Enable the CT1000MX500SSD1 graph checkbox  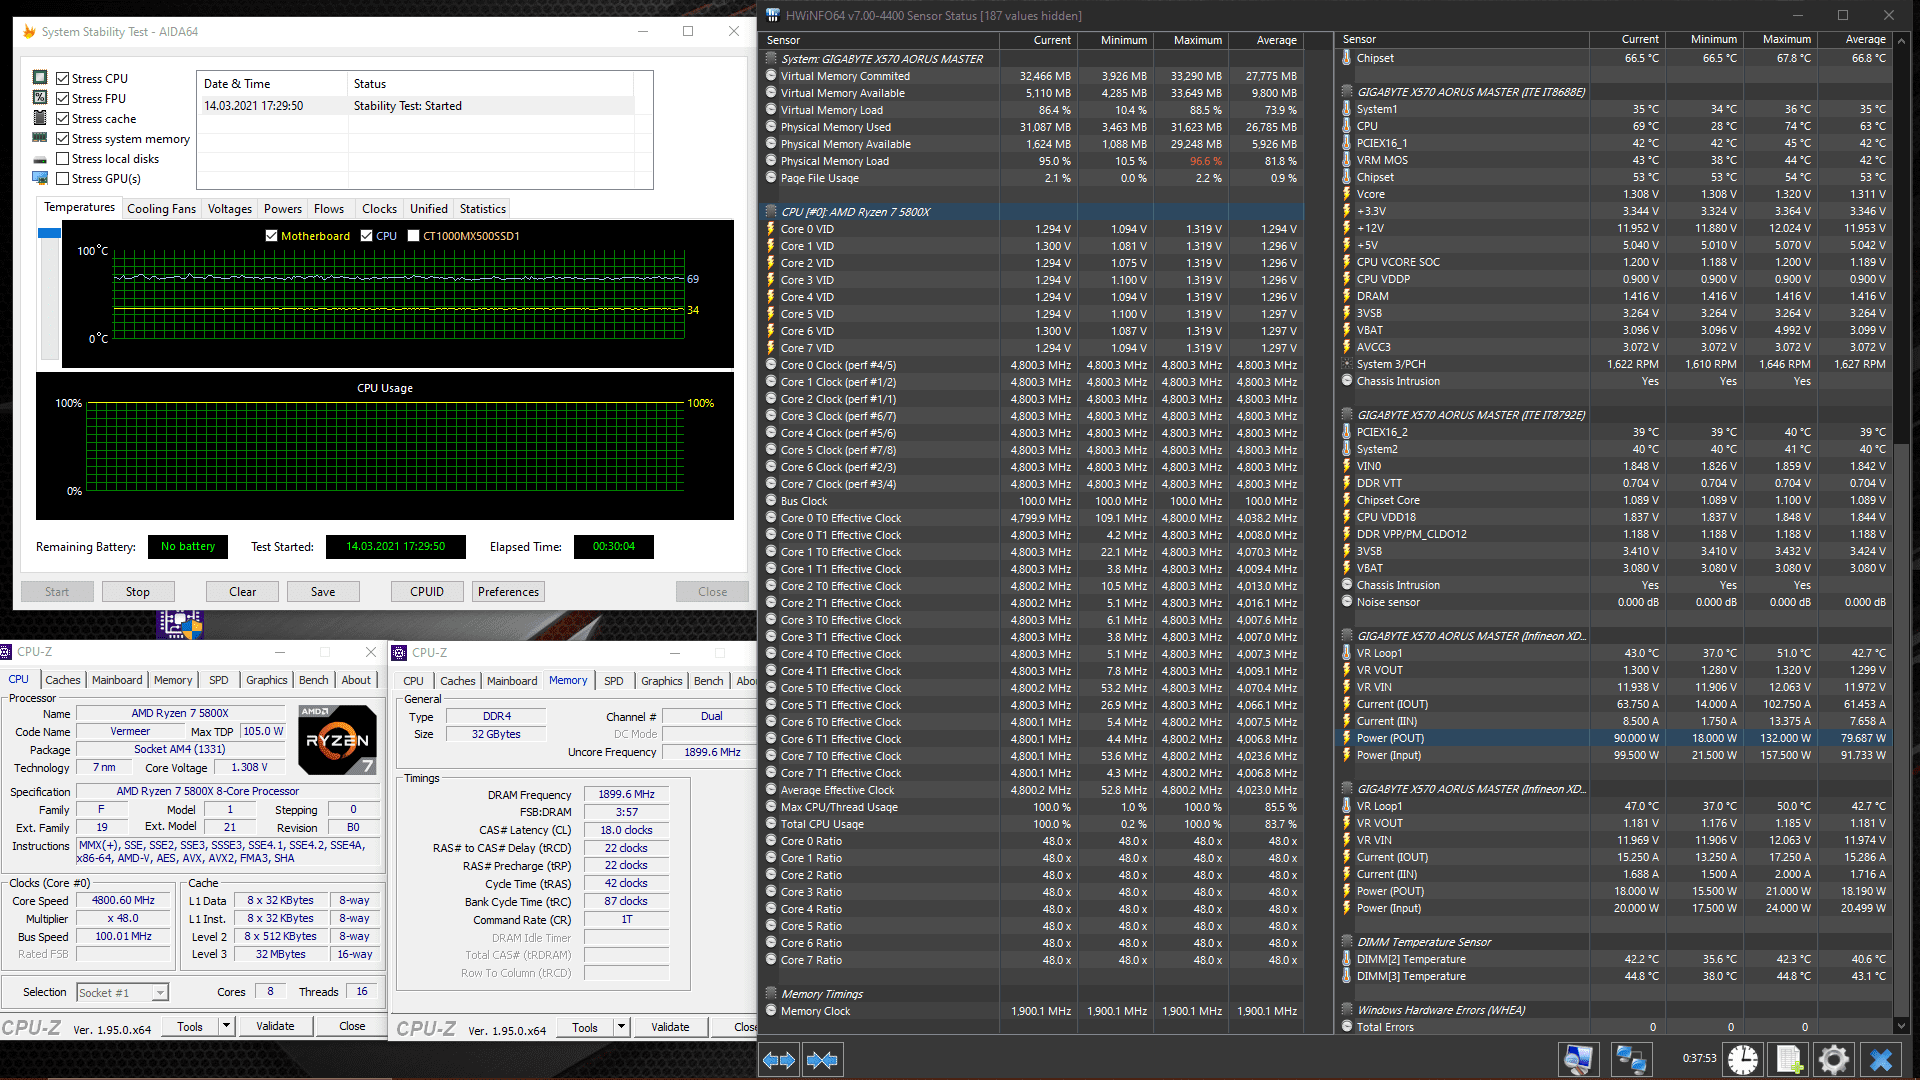pyautogui.click(x=413, y=236)
